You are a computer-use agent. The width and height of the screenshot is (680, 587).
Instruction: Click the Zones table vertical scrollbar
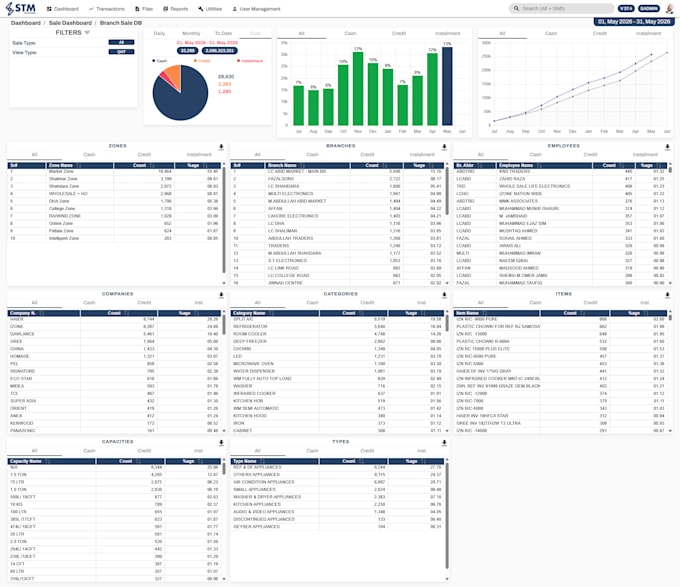[x=224, y=219]
